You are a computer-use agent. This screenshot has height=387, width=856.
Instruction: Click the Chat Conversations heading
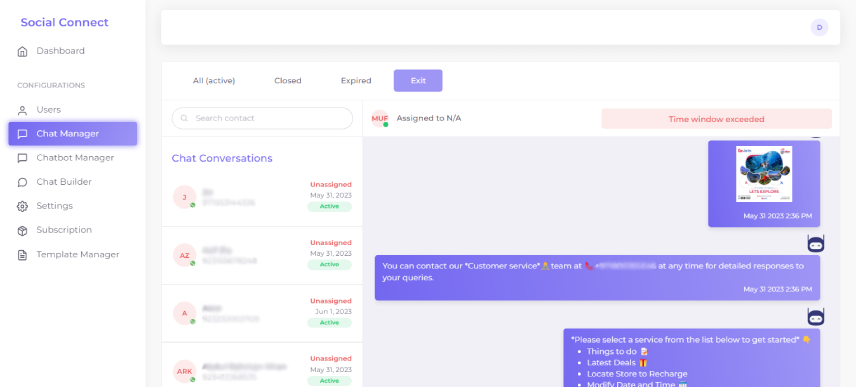tap(222, 158)
